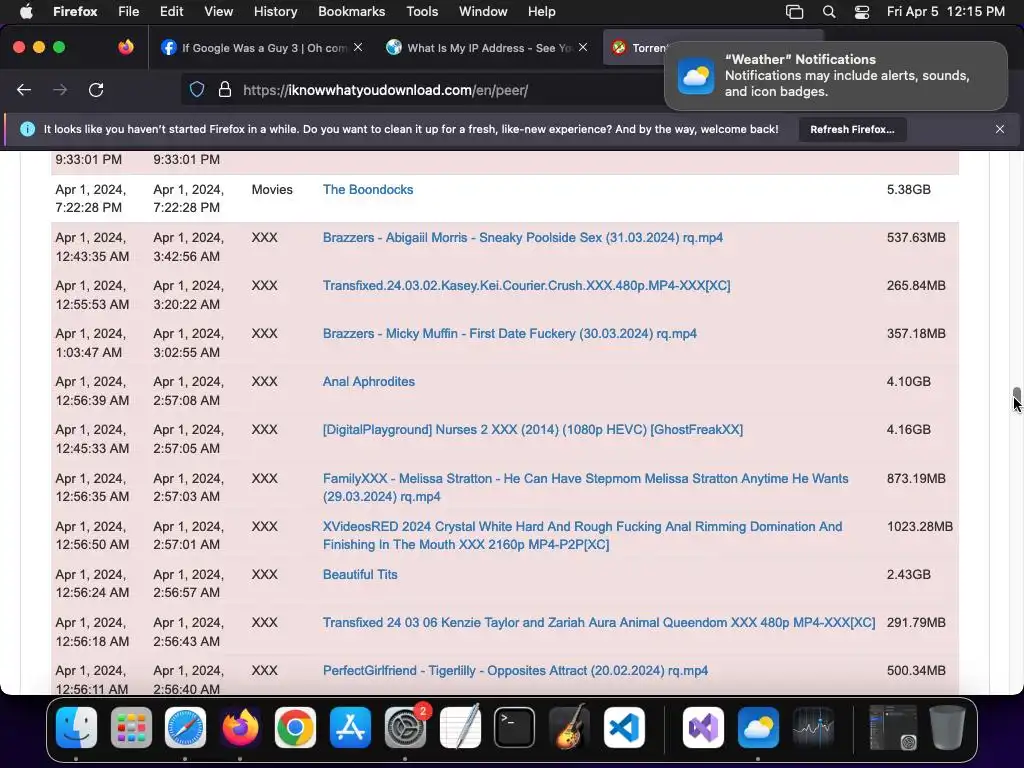Open the Edit menu
1024x768 pixels.
(x=171, y=11)
